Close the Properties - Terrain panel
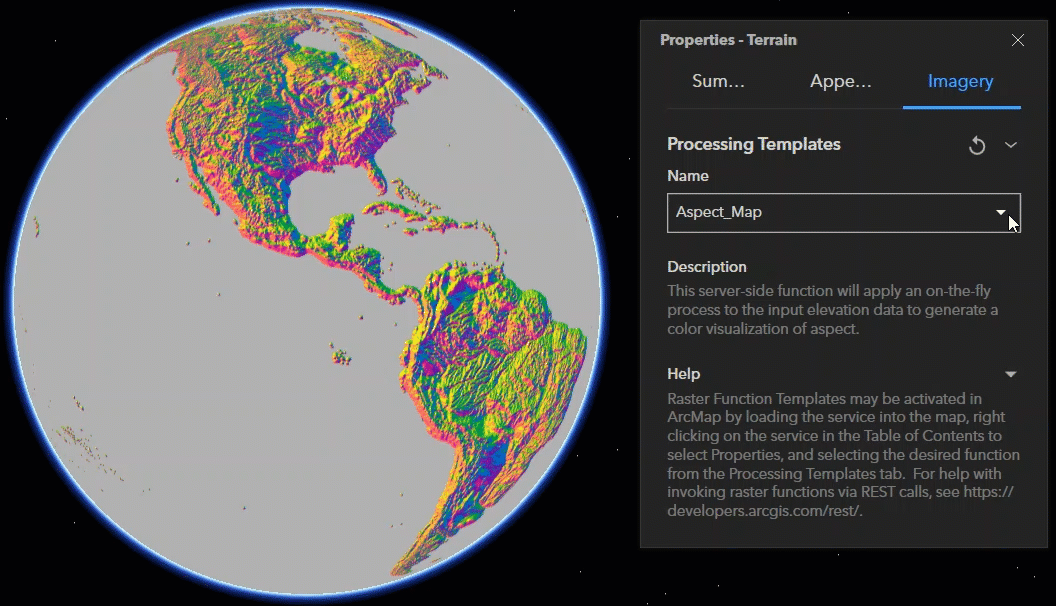Viewport: 1056px width, 606px height. [x=1018, y=40]
